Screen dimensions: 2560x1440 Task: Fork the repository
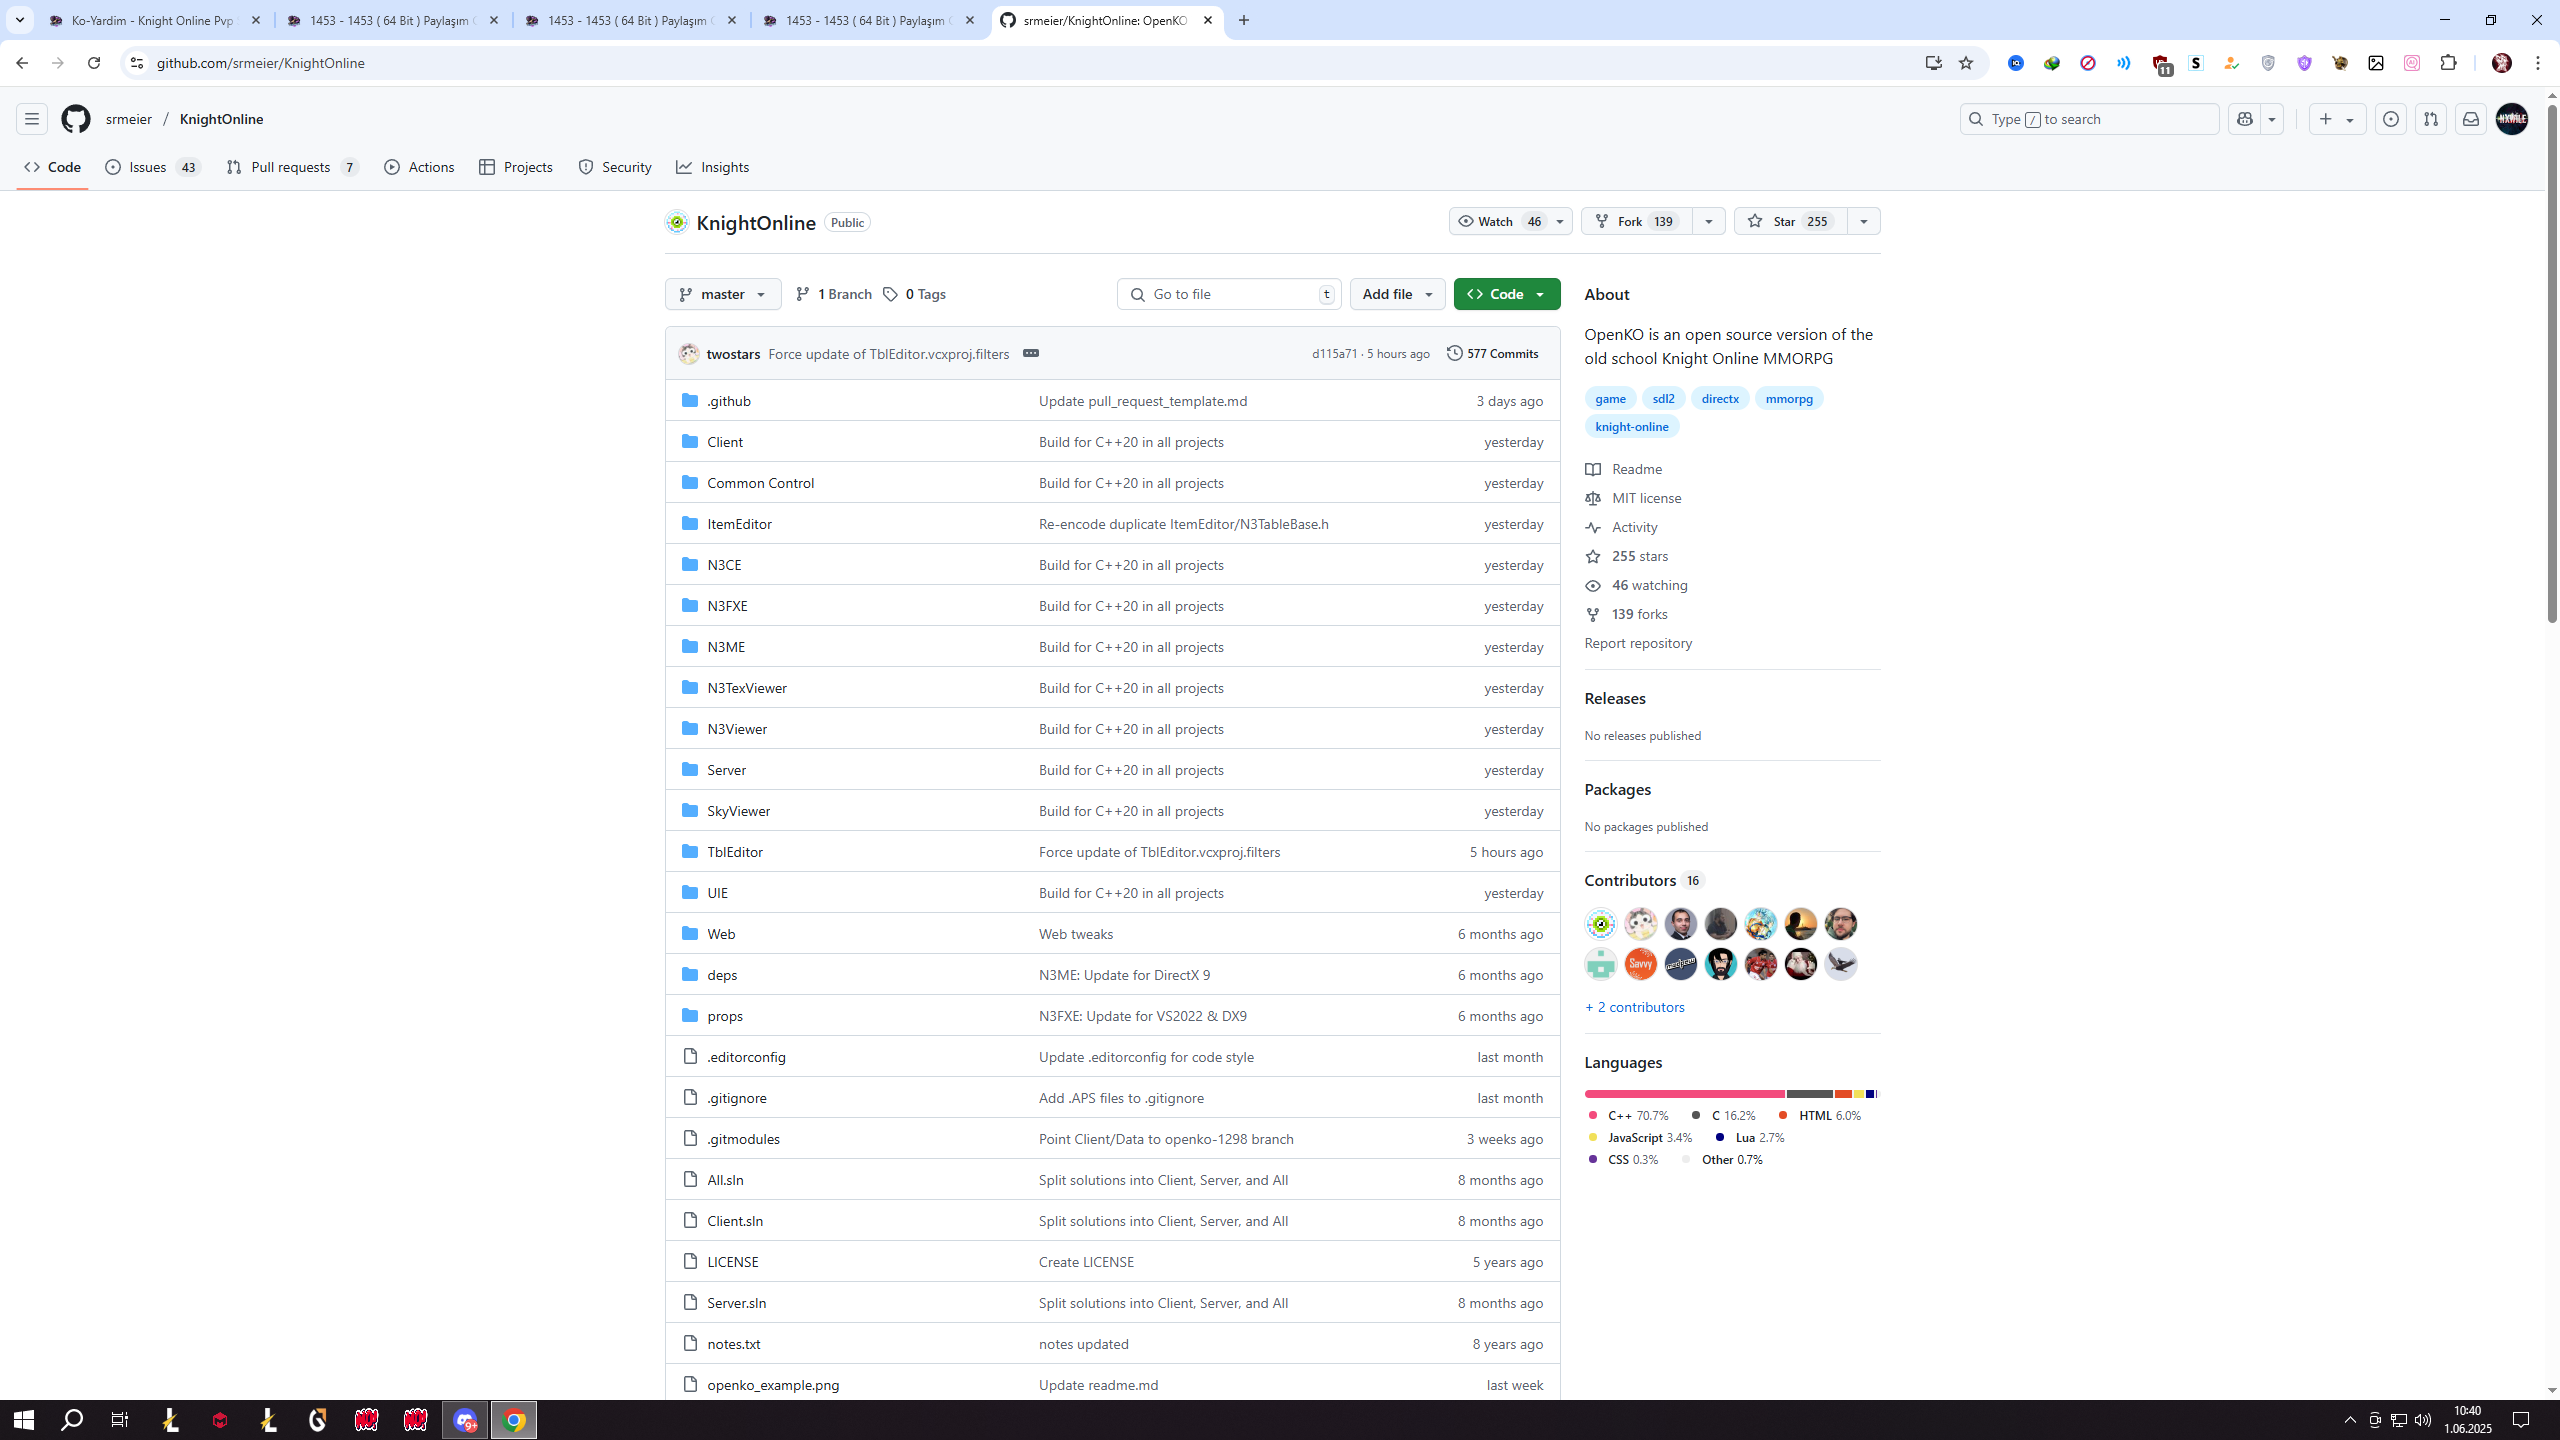coord(1636,221)
